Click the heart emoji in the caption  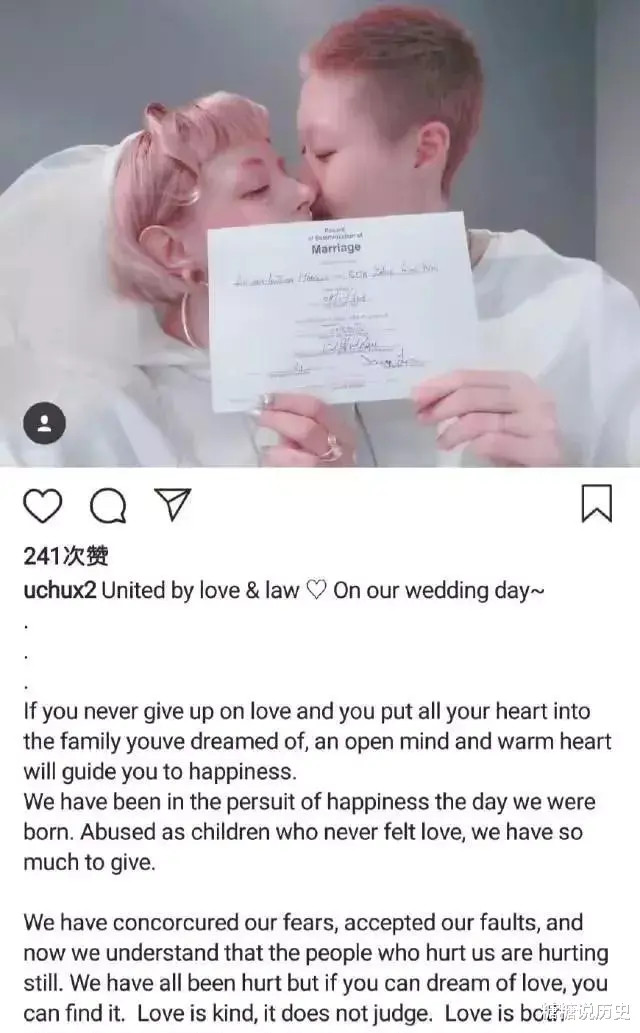[316, 590]
